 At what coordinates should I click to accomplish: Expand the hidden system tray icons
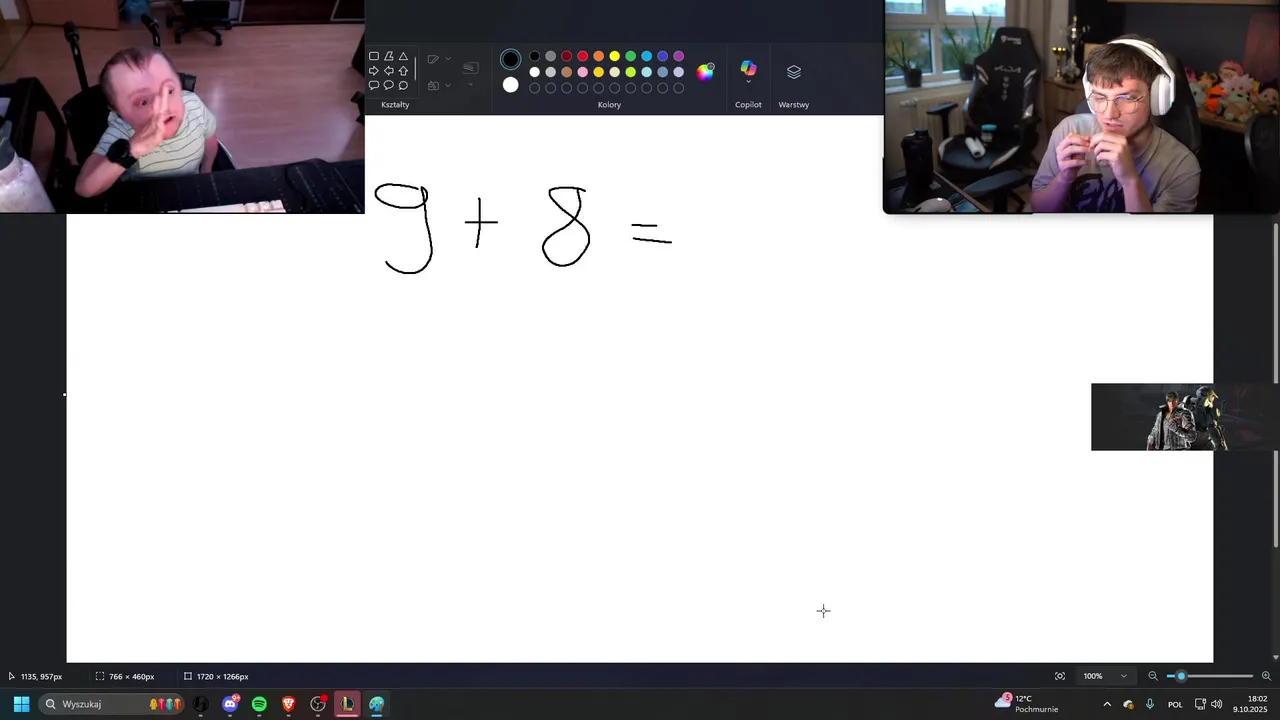[x=1107, y=704]
